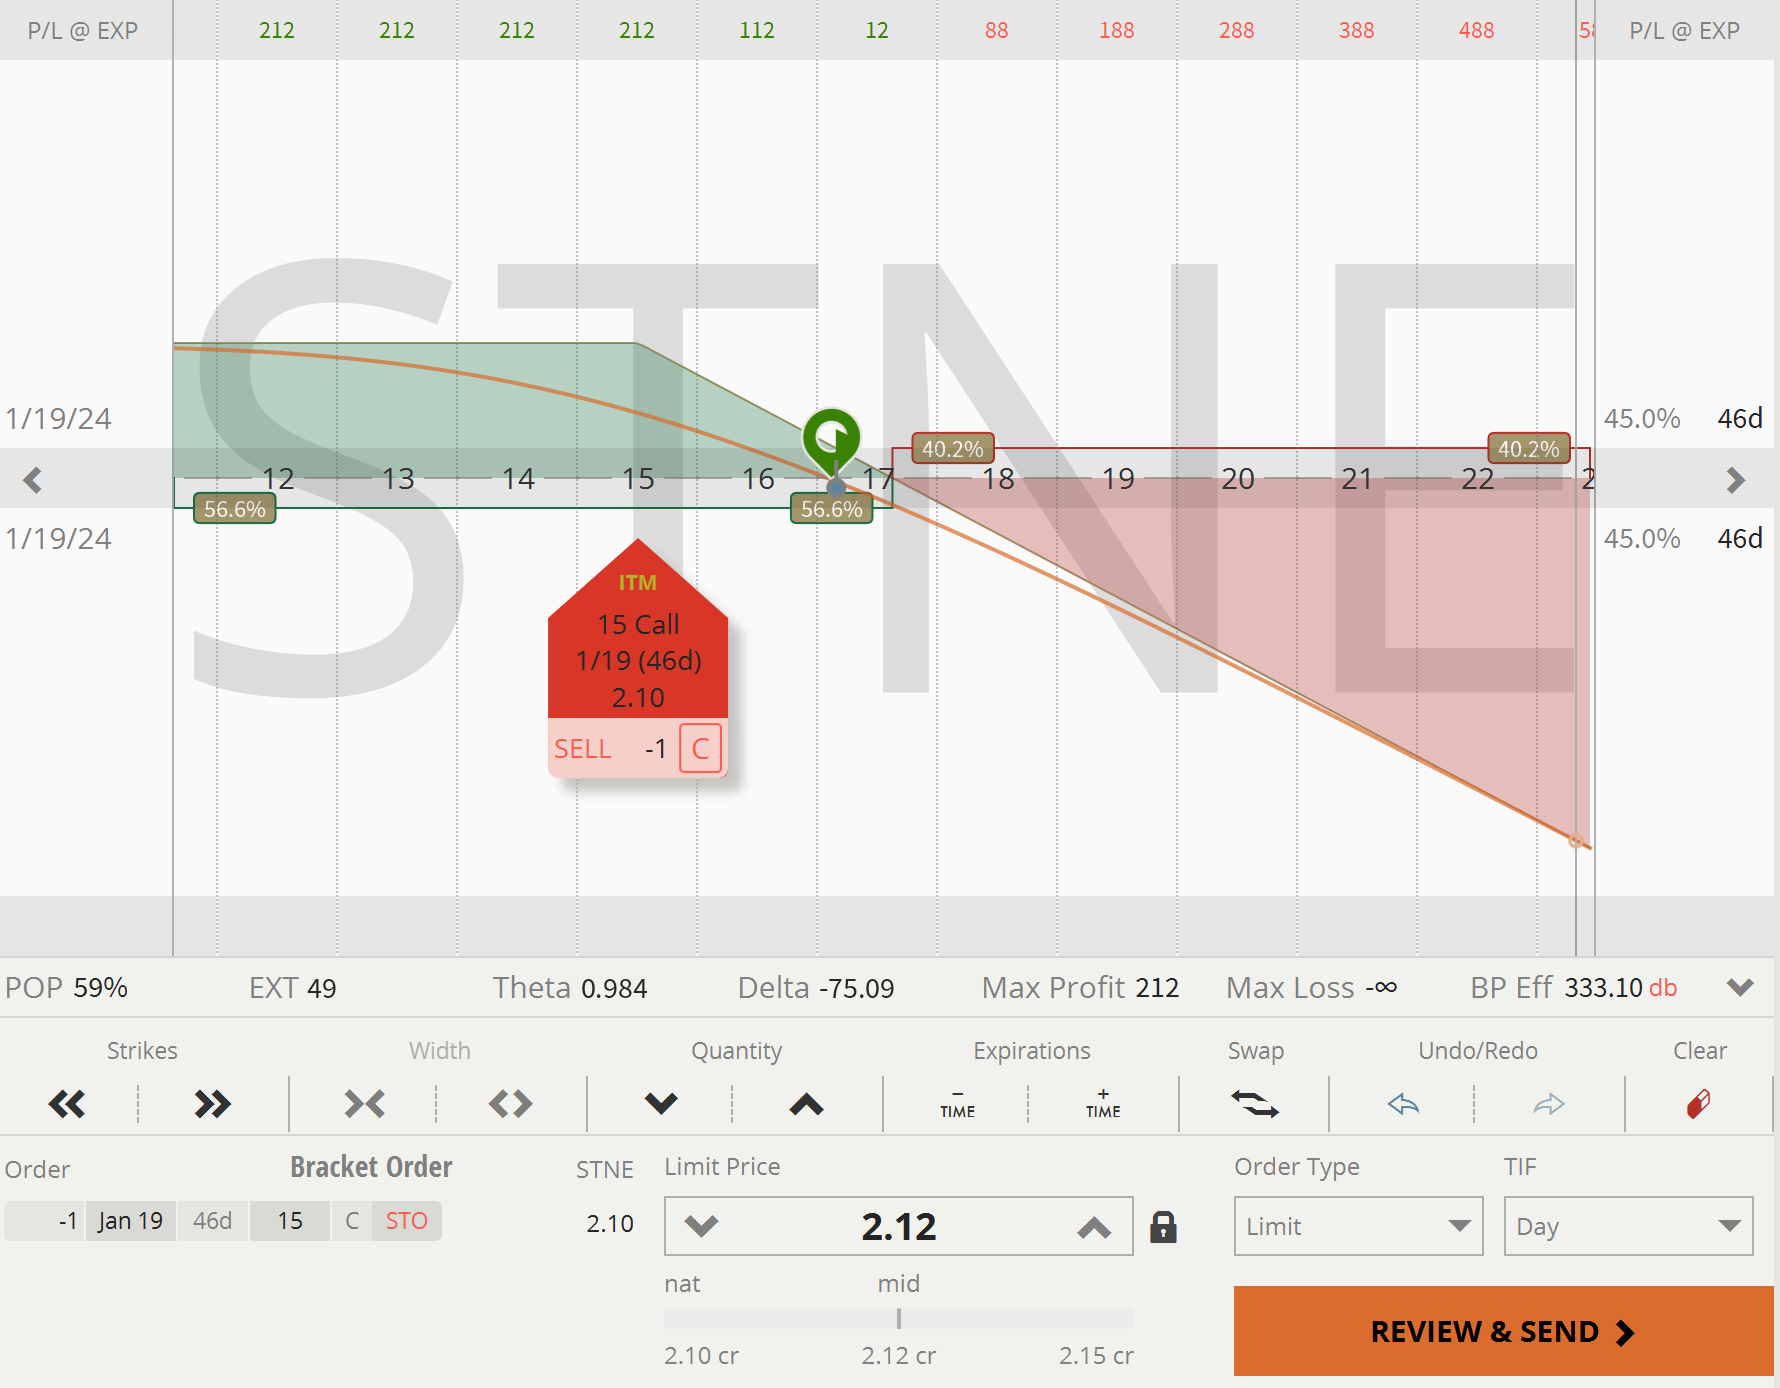Image resolution: width=1780 pixels, height=1388 pixels.
Task: Click the 2.15 cr price value
Action: click(x=1096, y=1355)
